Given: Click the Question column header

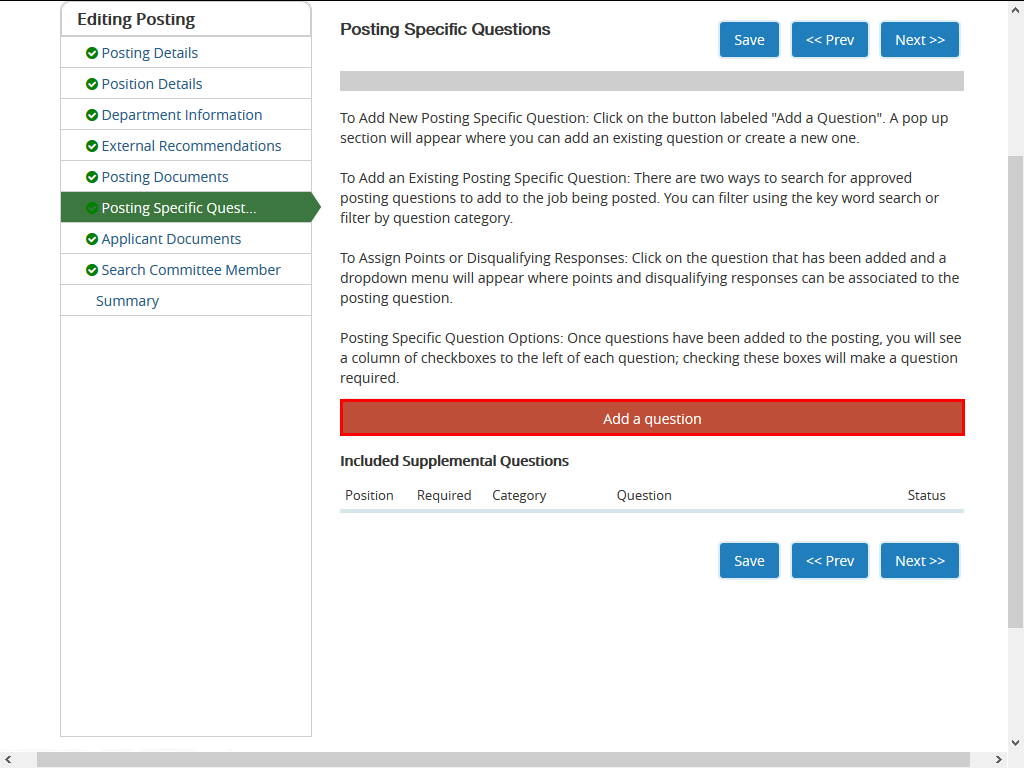Looking at the screenshot, I should [x=644, y=495].
